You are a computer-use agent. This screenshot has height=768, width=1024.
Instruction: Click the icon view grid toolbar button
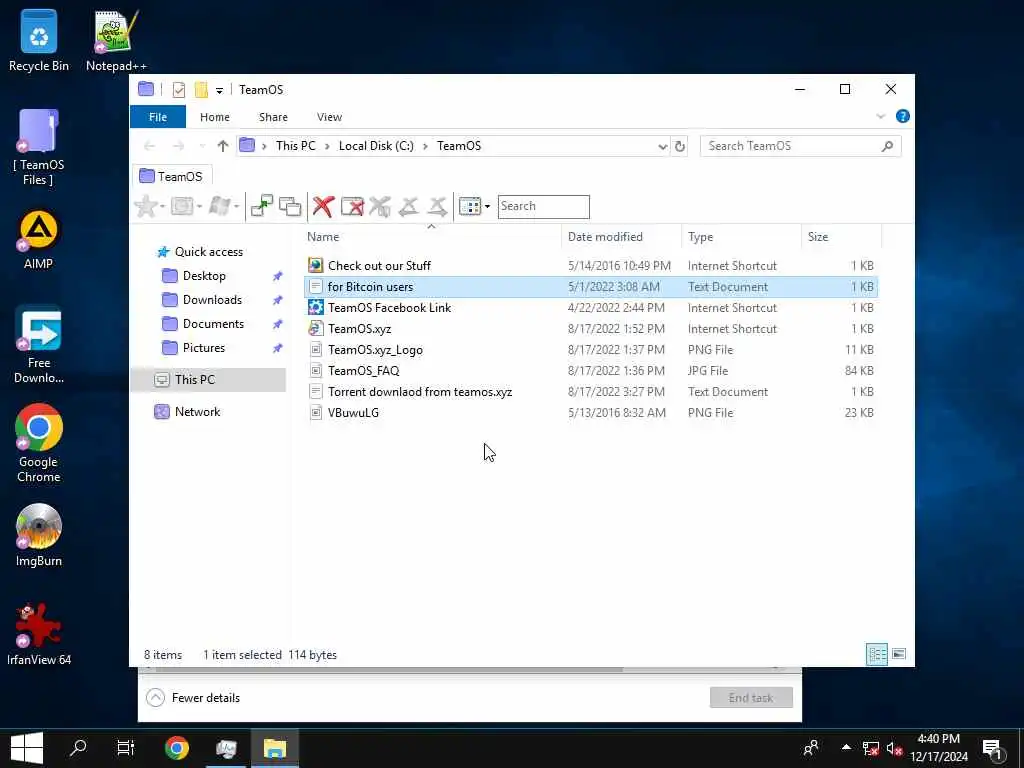click(470, 206)
